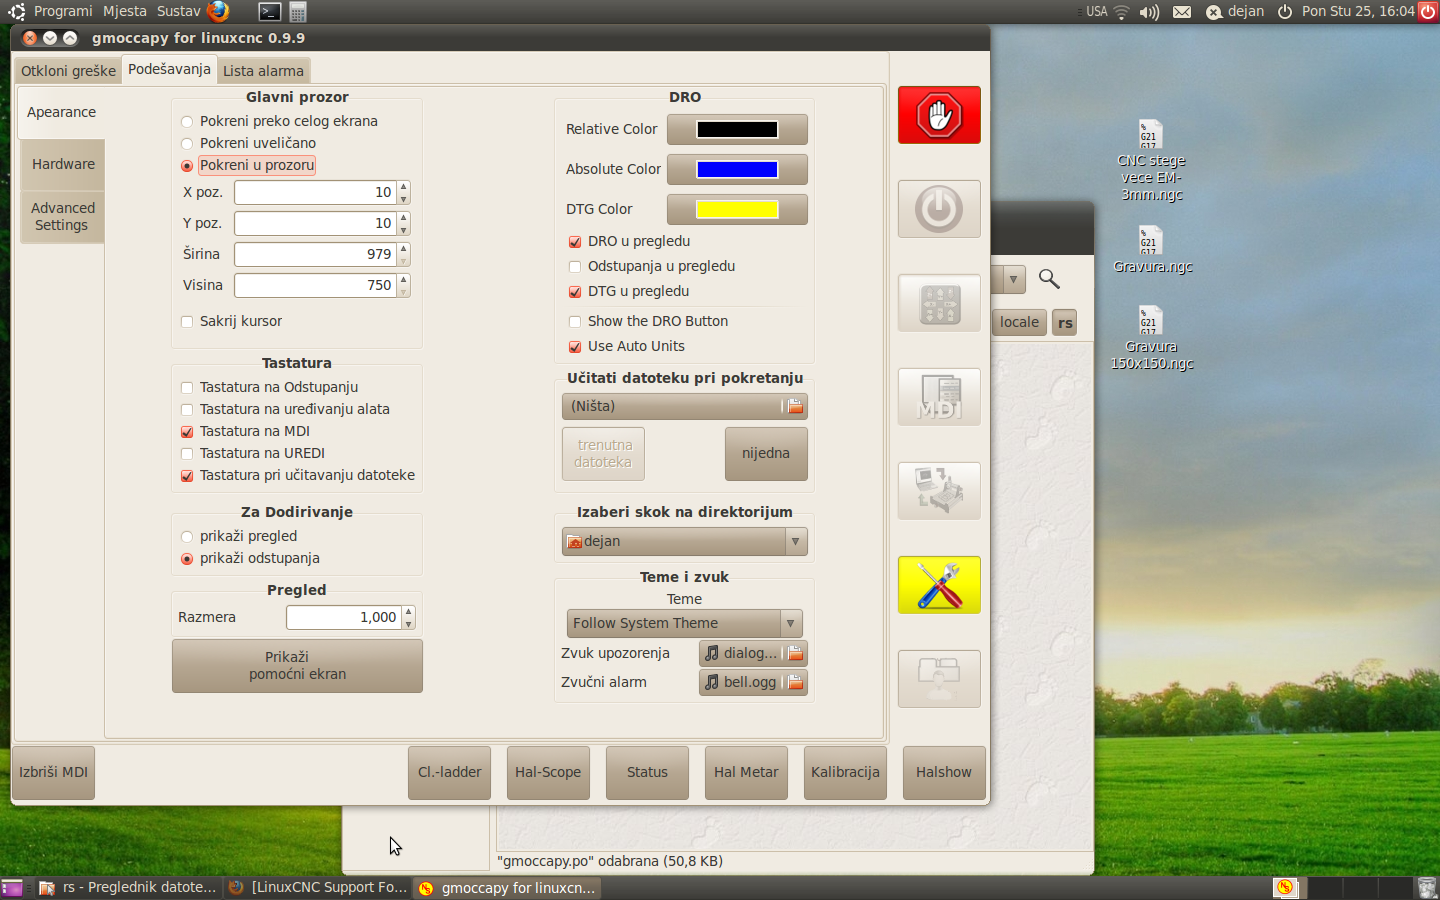Open the Hardware settings tab

[x=63, y=164]
